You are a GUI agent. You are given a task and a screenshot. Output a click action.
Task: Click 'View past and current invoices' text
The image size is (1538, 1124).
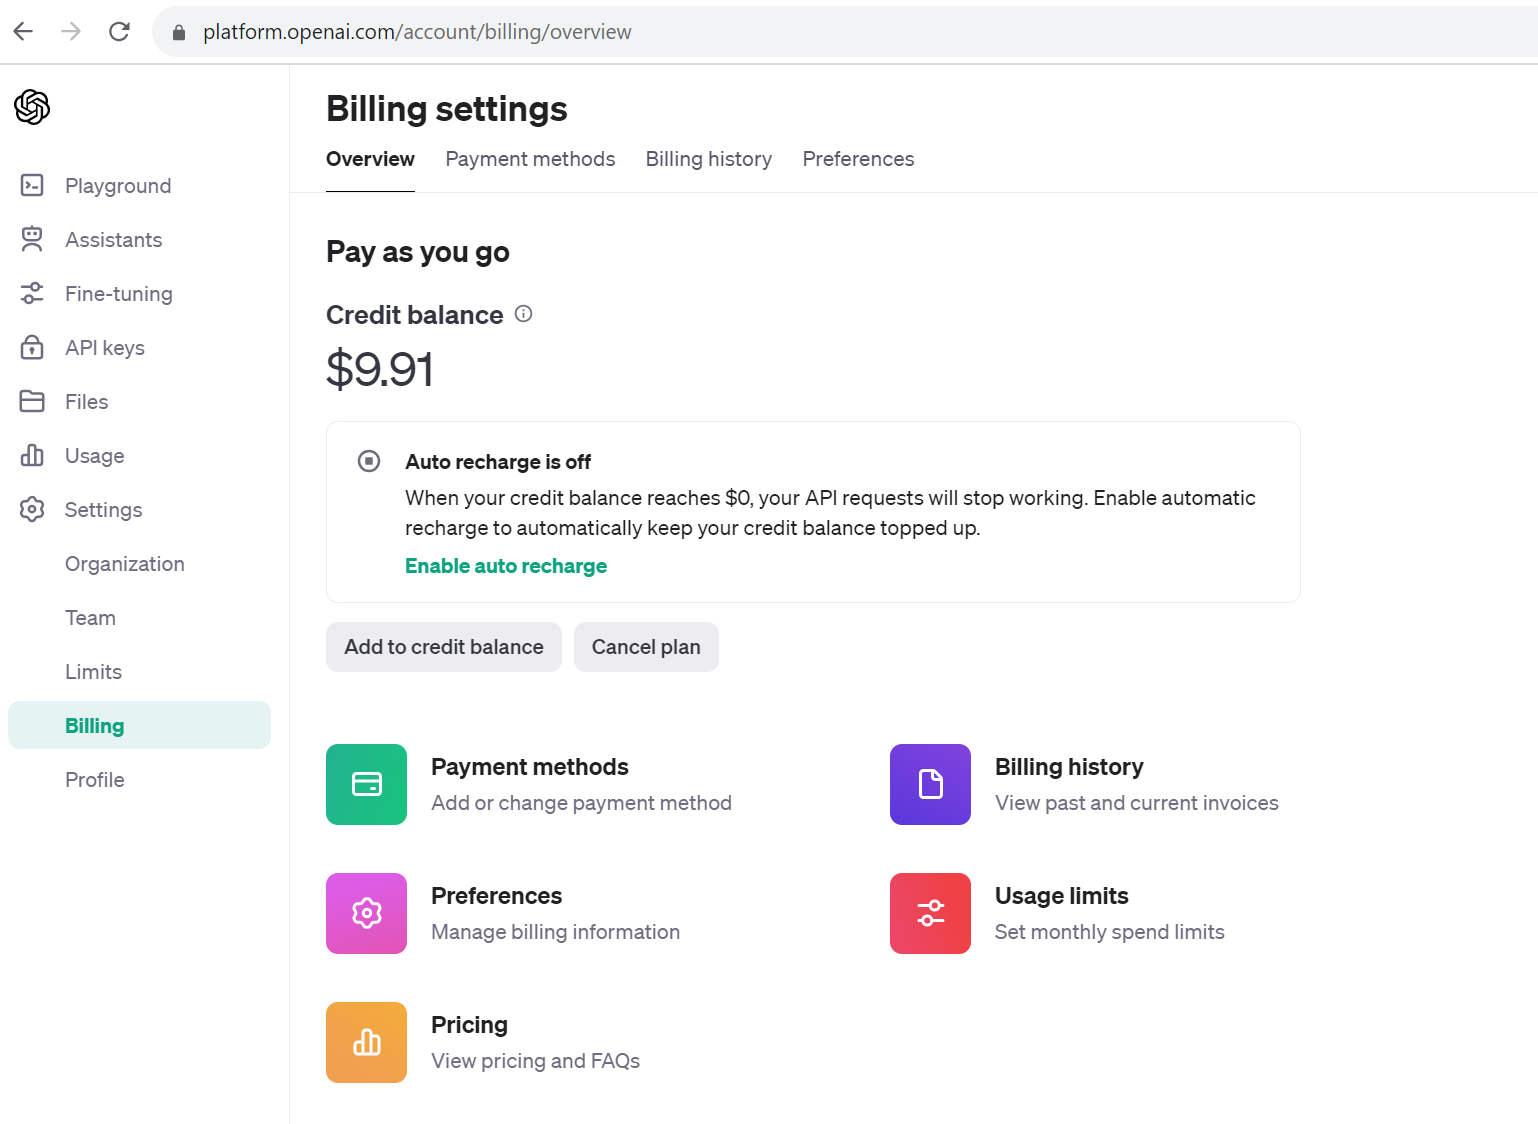[x=1137, y=803]
